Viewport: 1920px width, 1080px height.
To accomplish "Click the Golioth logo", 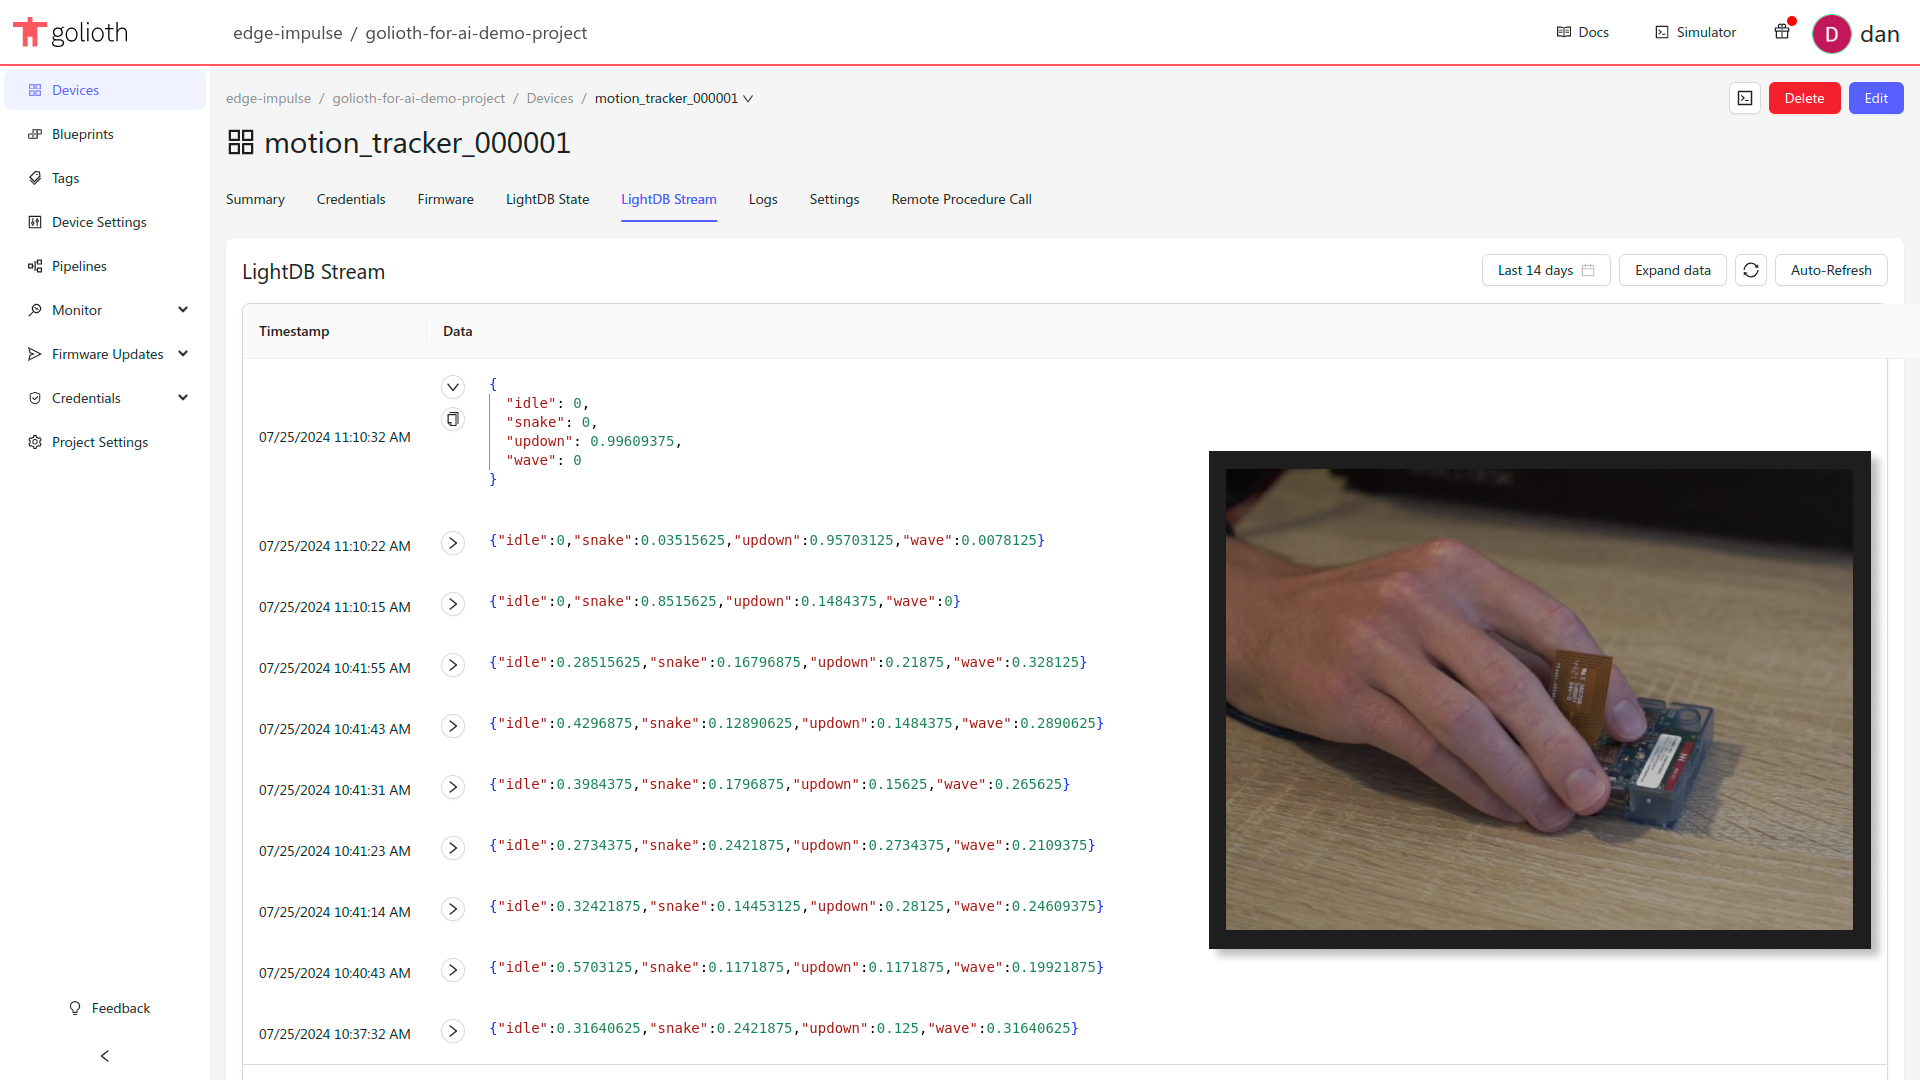I will click(x=70, y=32).
